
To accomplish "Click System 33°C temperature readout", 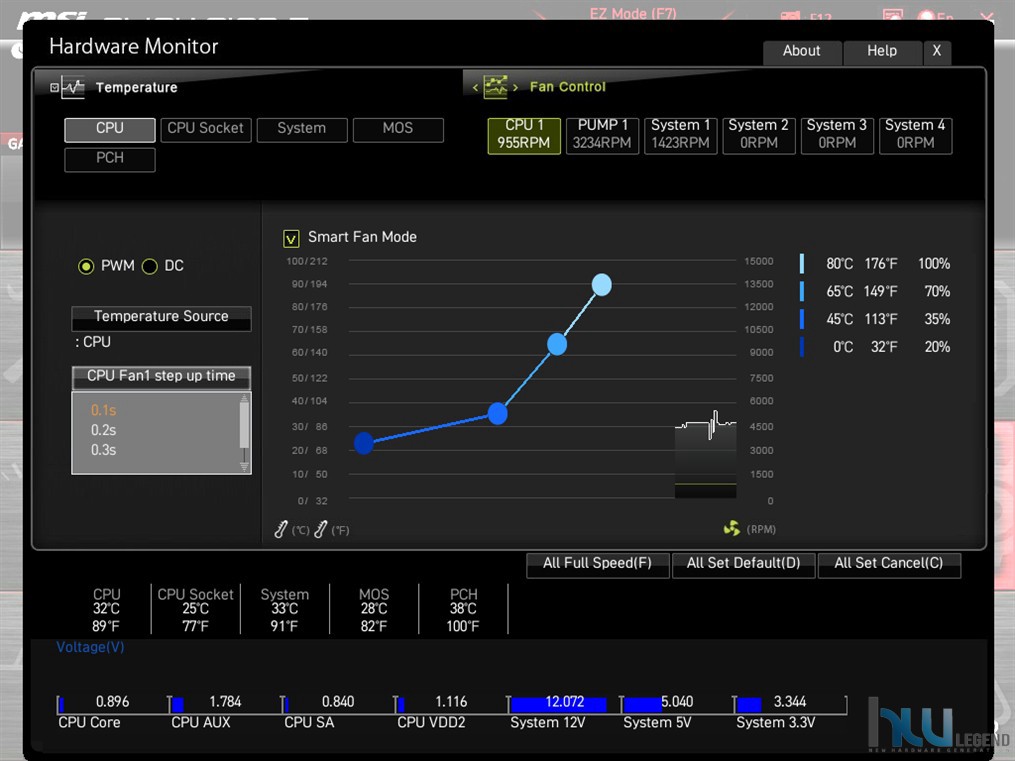I will (x=285, y=610).
